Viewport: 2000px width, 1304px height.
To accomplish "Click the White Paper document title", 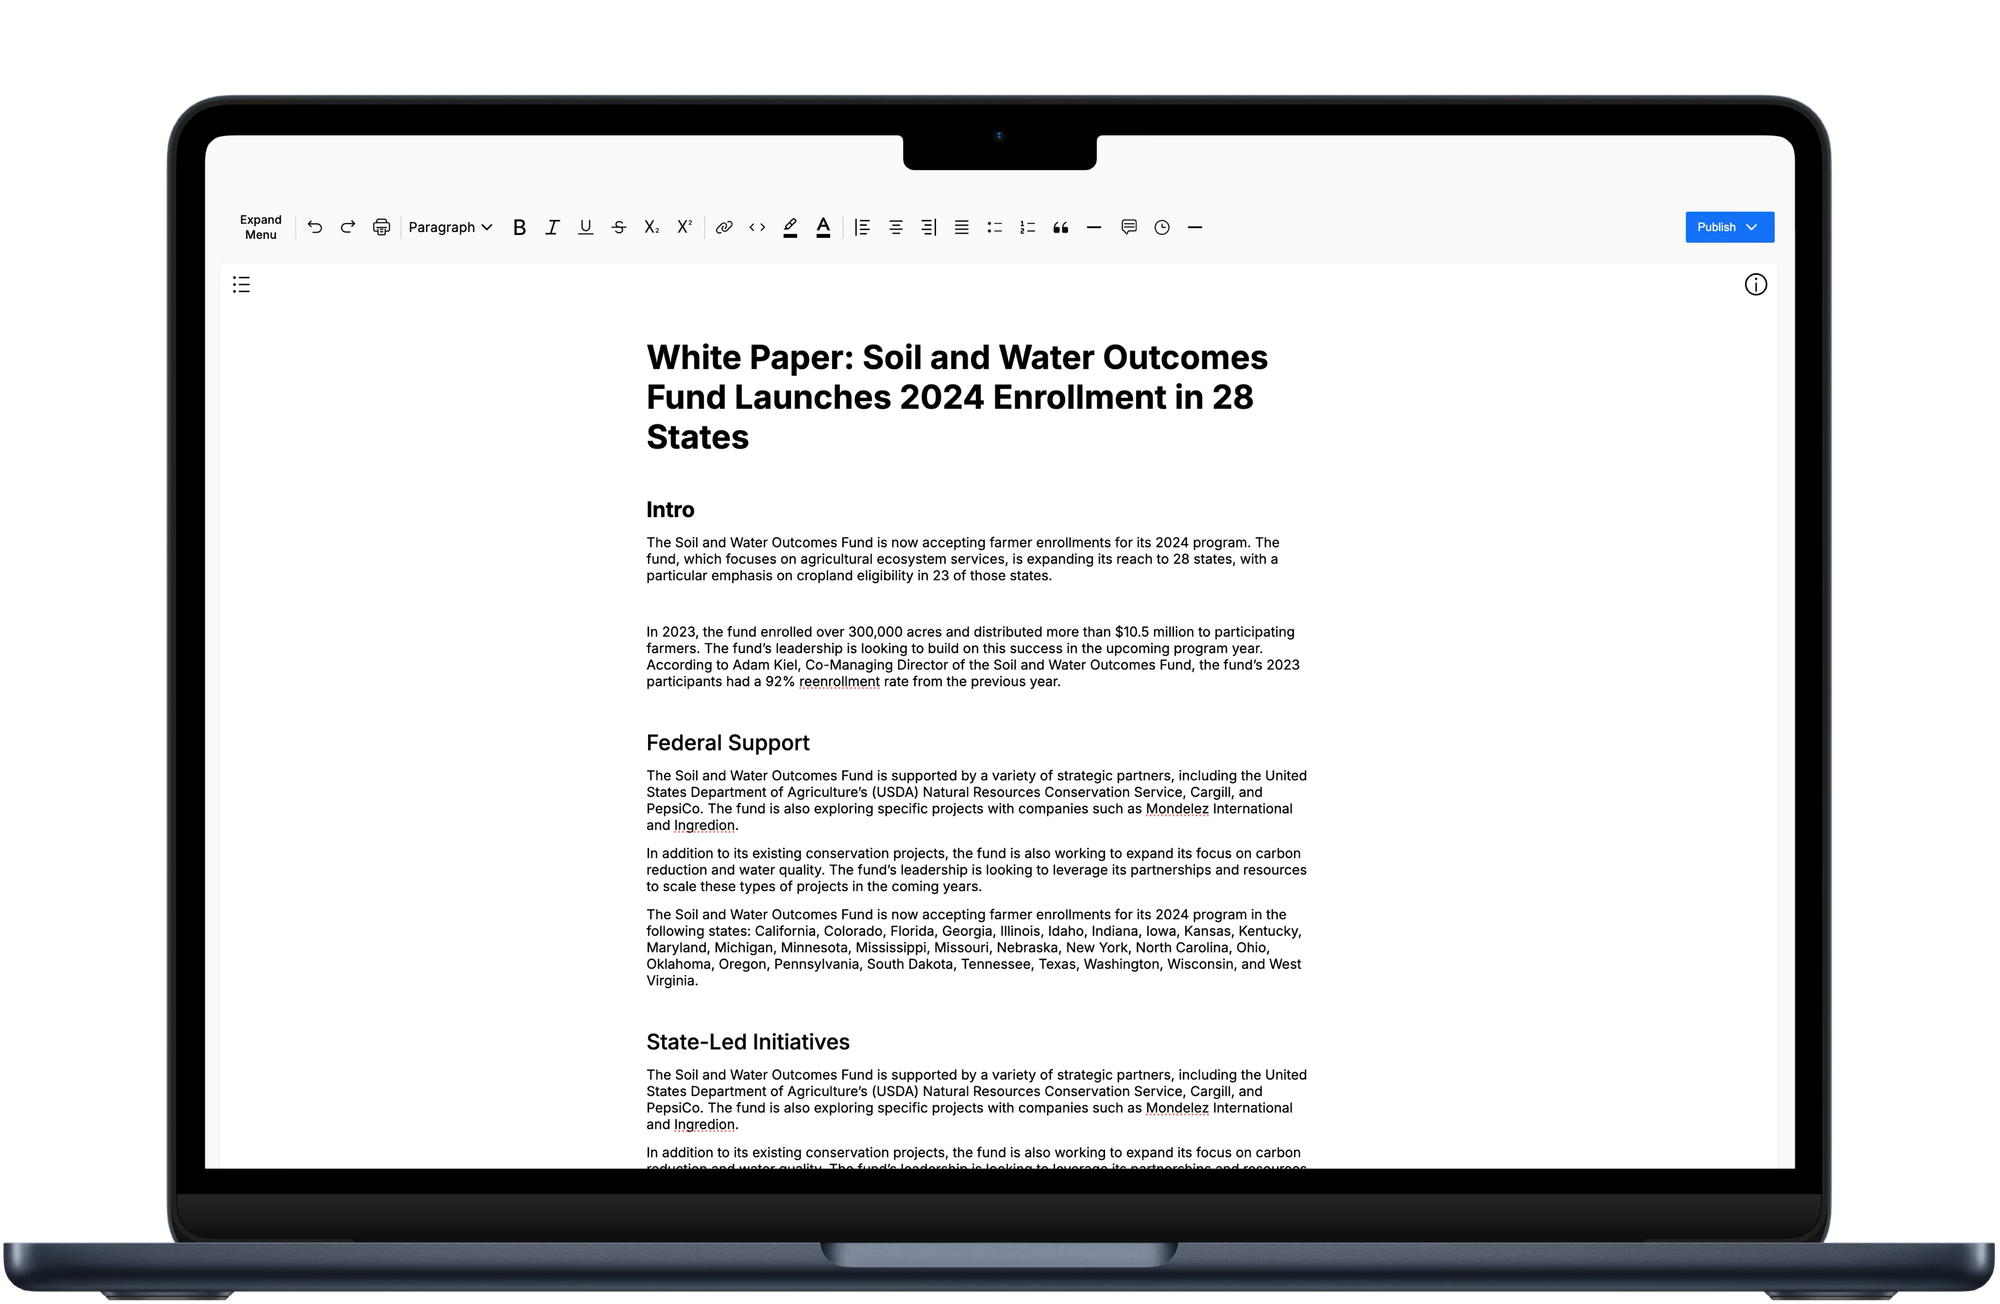I will click(x=957, y=397).
